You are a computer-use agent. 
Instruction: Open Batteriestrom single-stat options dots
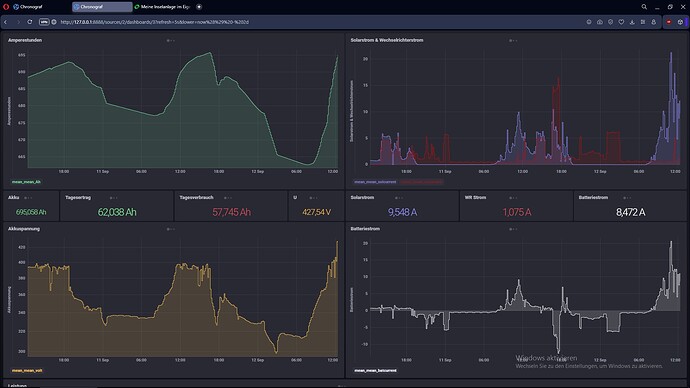point(627,198)
